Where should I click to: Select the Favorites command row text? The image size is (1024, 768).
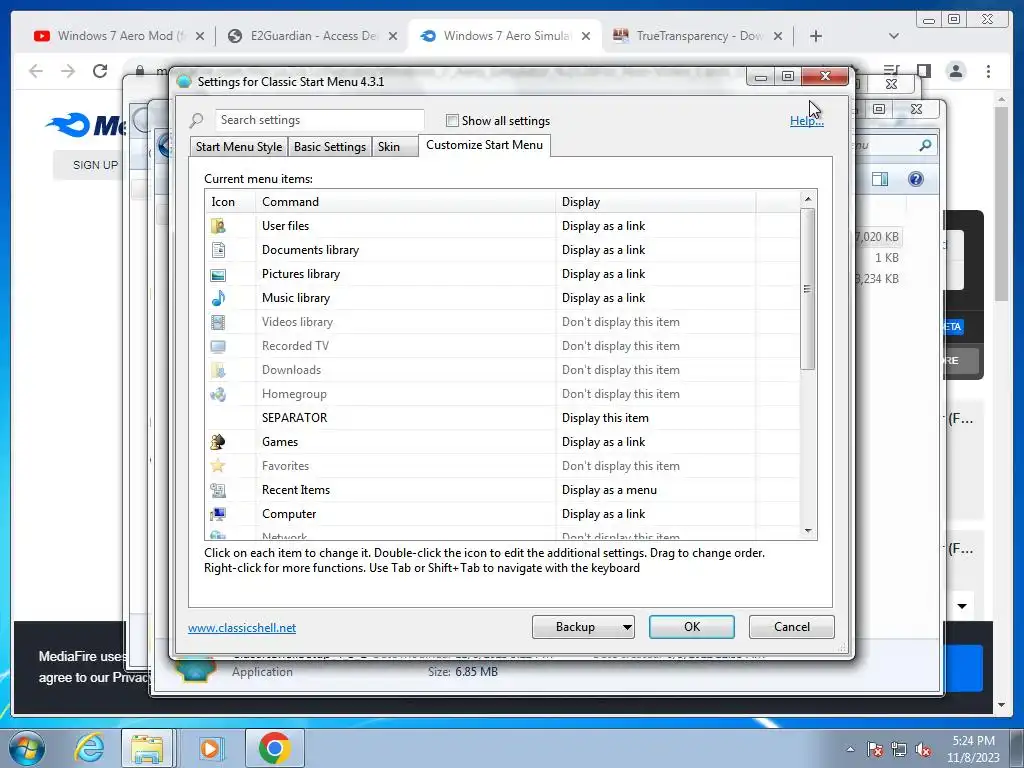pyautogui.click(x=285, y=466)
